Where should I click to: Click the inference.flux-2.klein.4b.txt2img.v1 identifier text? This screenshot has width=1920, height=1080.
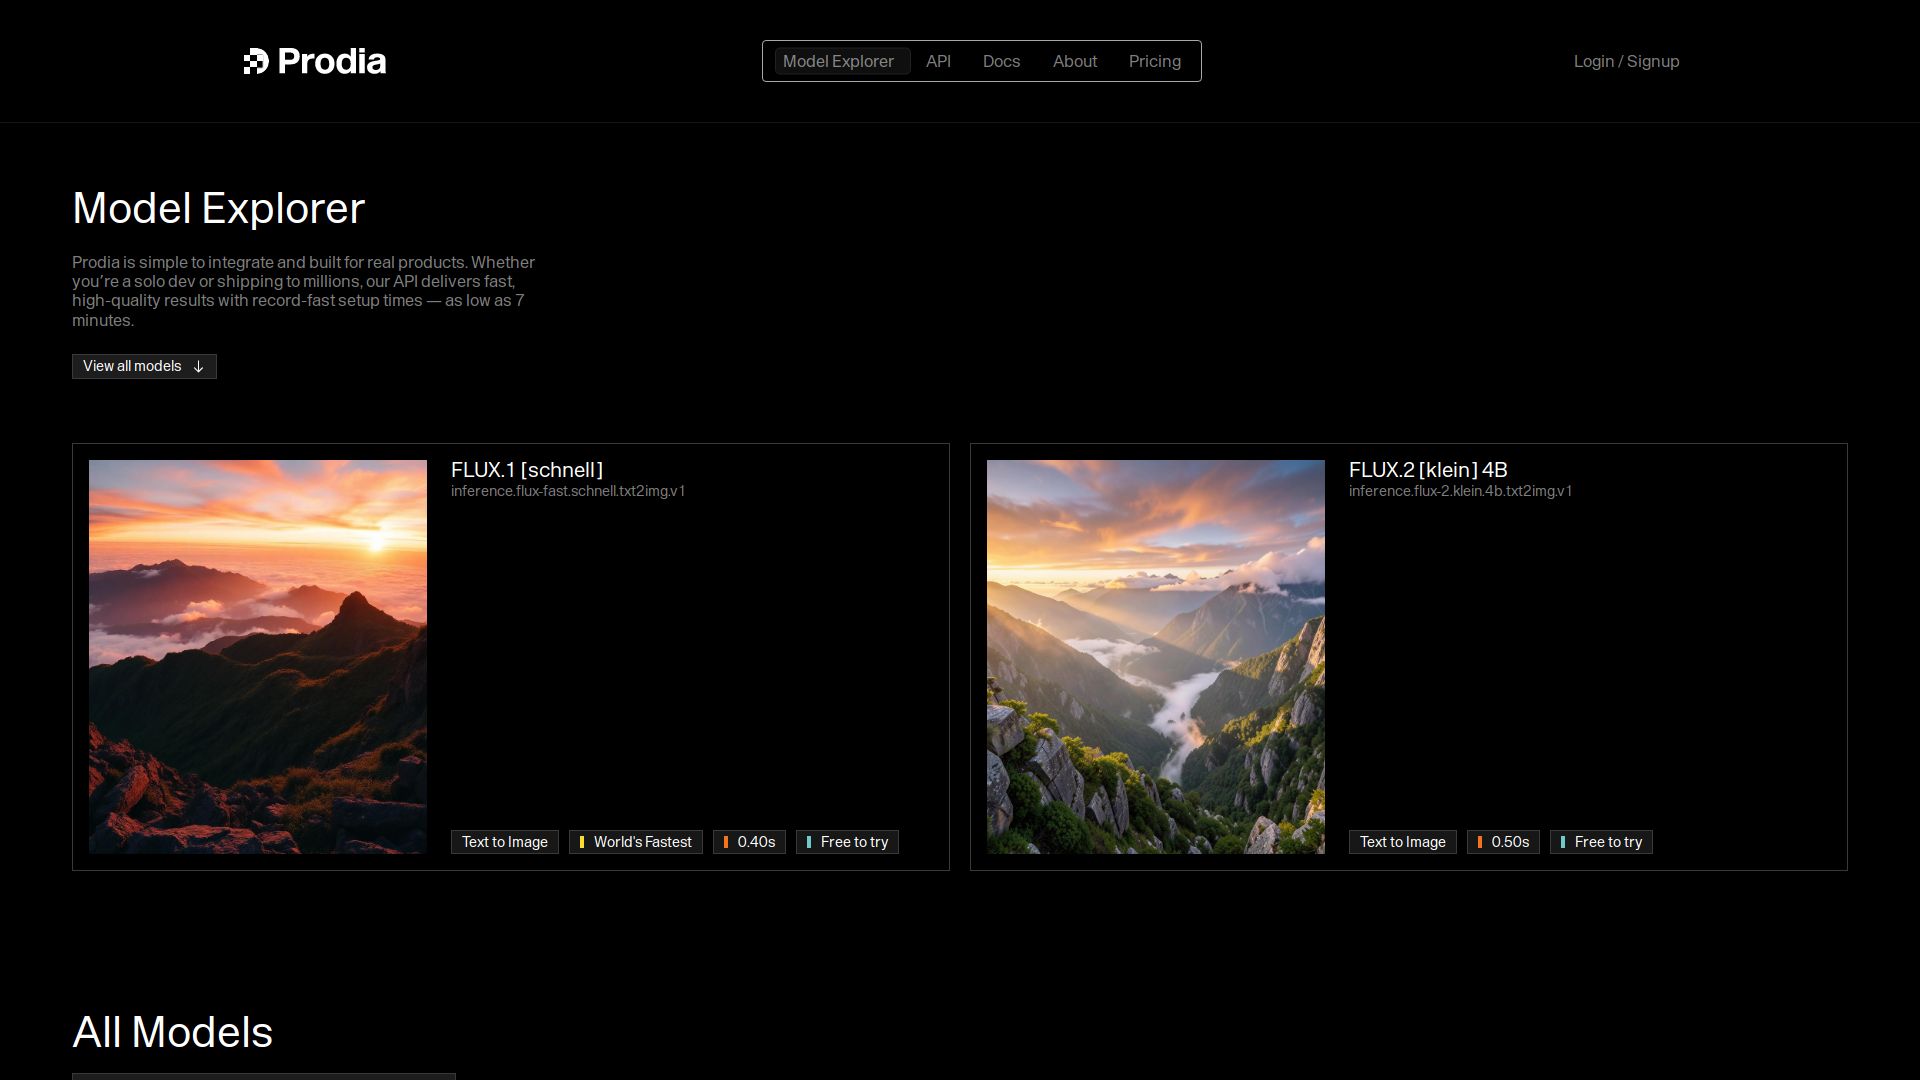point(1460,491)
